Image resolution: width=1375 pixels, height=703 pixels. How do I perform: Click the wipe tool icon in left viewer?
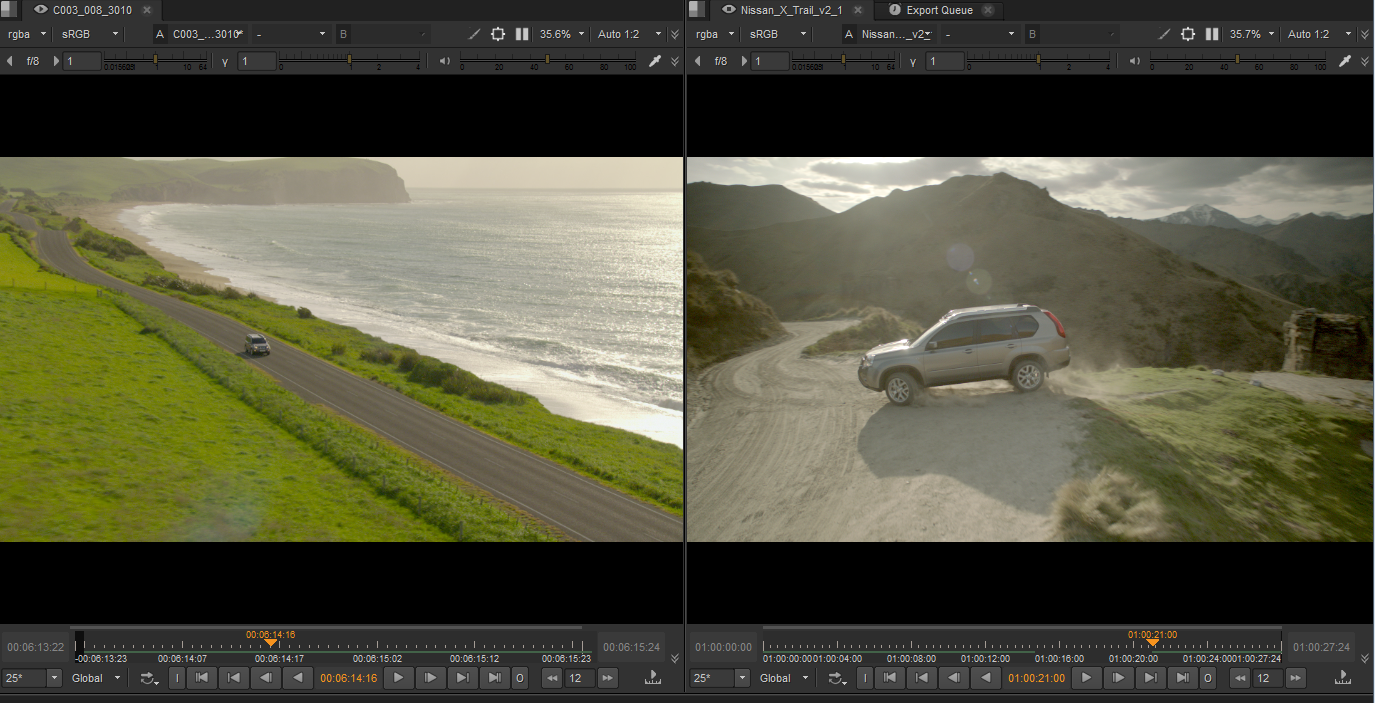click(x=474, y=34)
